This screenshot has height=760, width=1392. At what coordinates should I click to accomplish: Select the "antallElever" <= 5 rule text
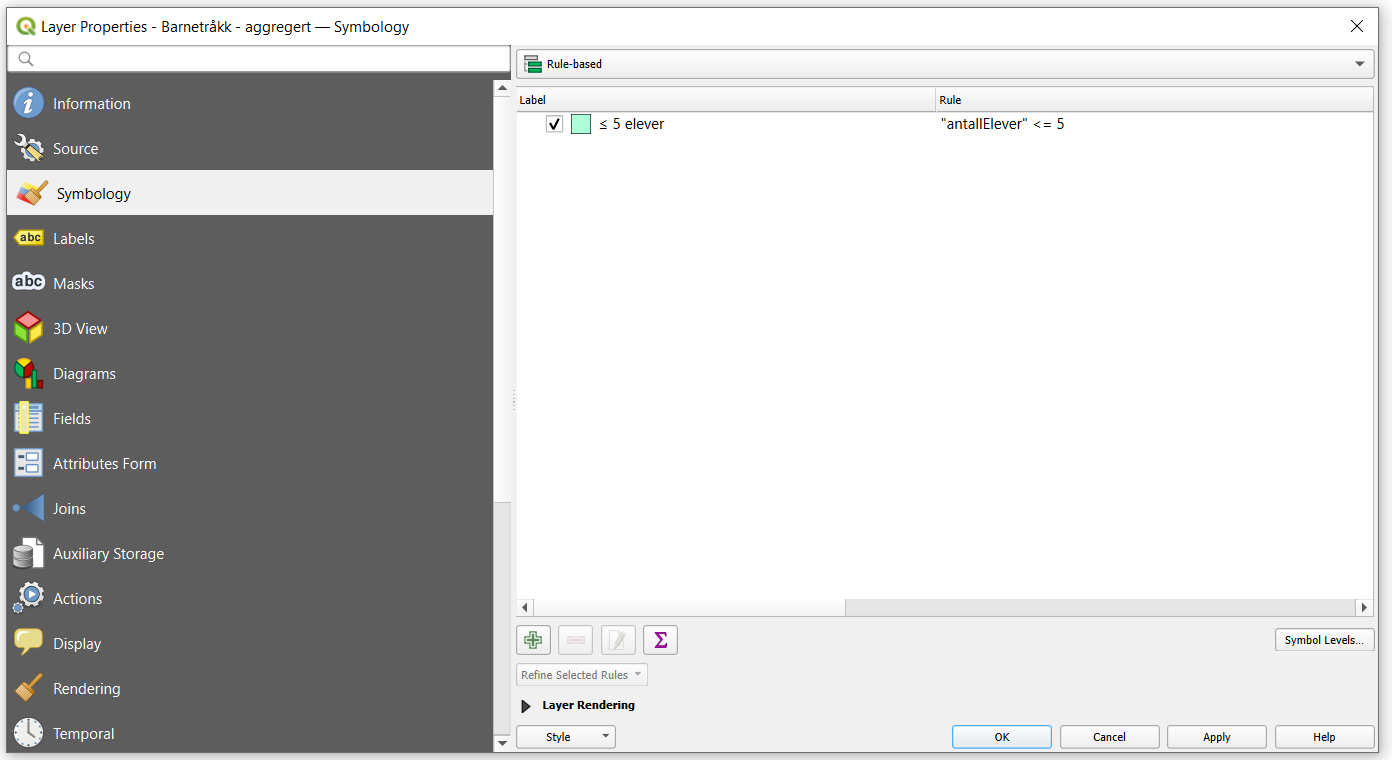pos(1002,124)
